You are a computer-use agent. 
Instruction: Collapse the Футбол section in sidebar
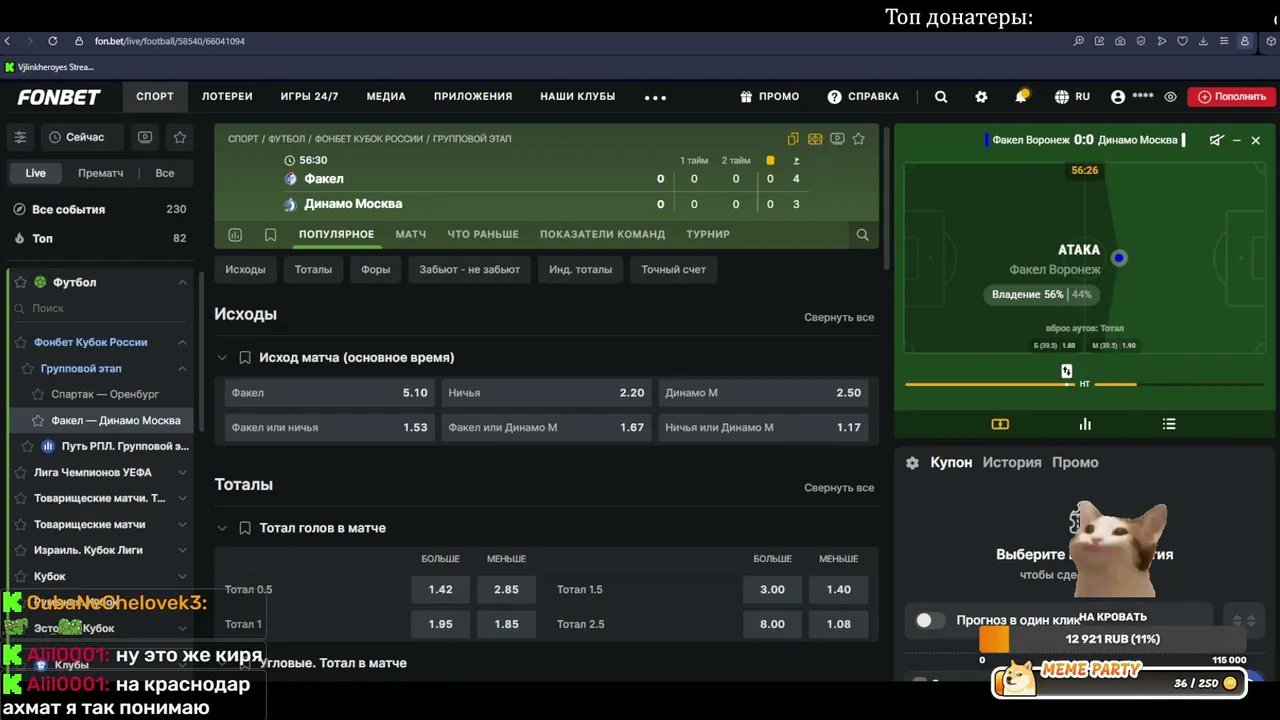tap(182, 282)
